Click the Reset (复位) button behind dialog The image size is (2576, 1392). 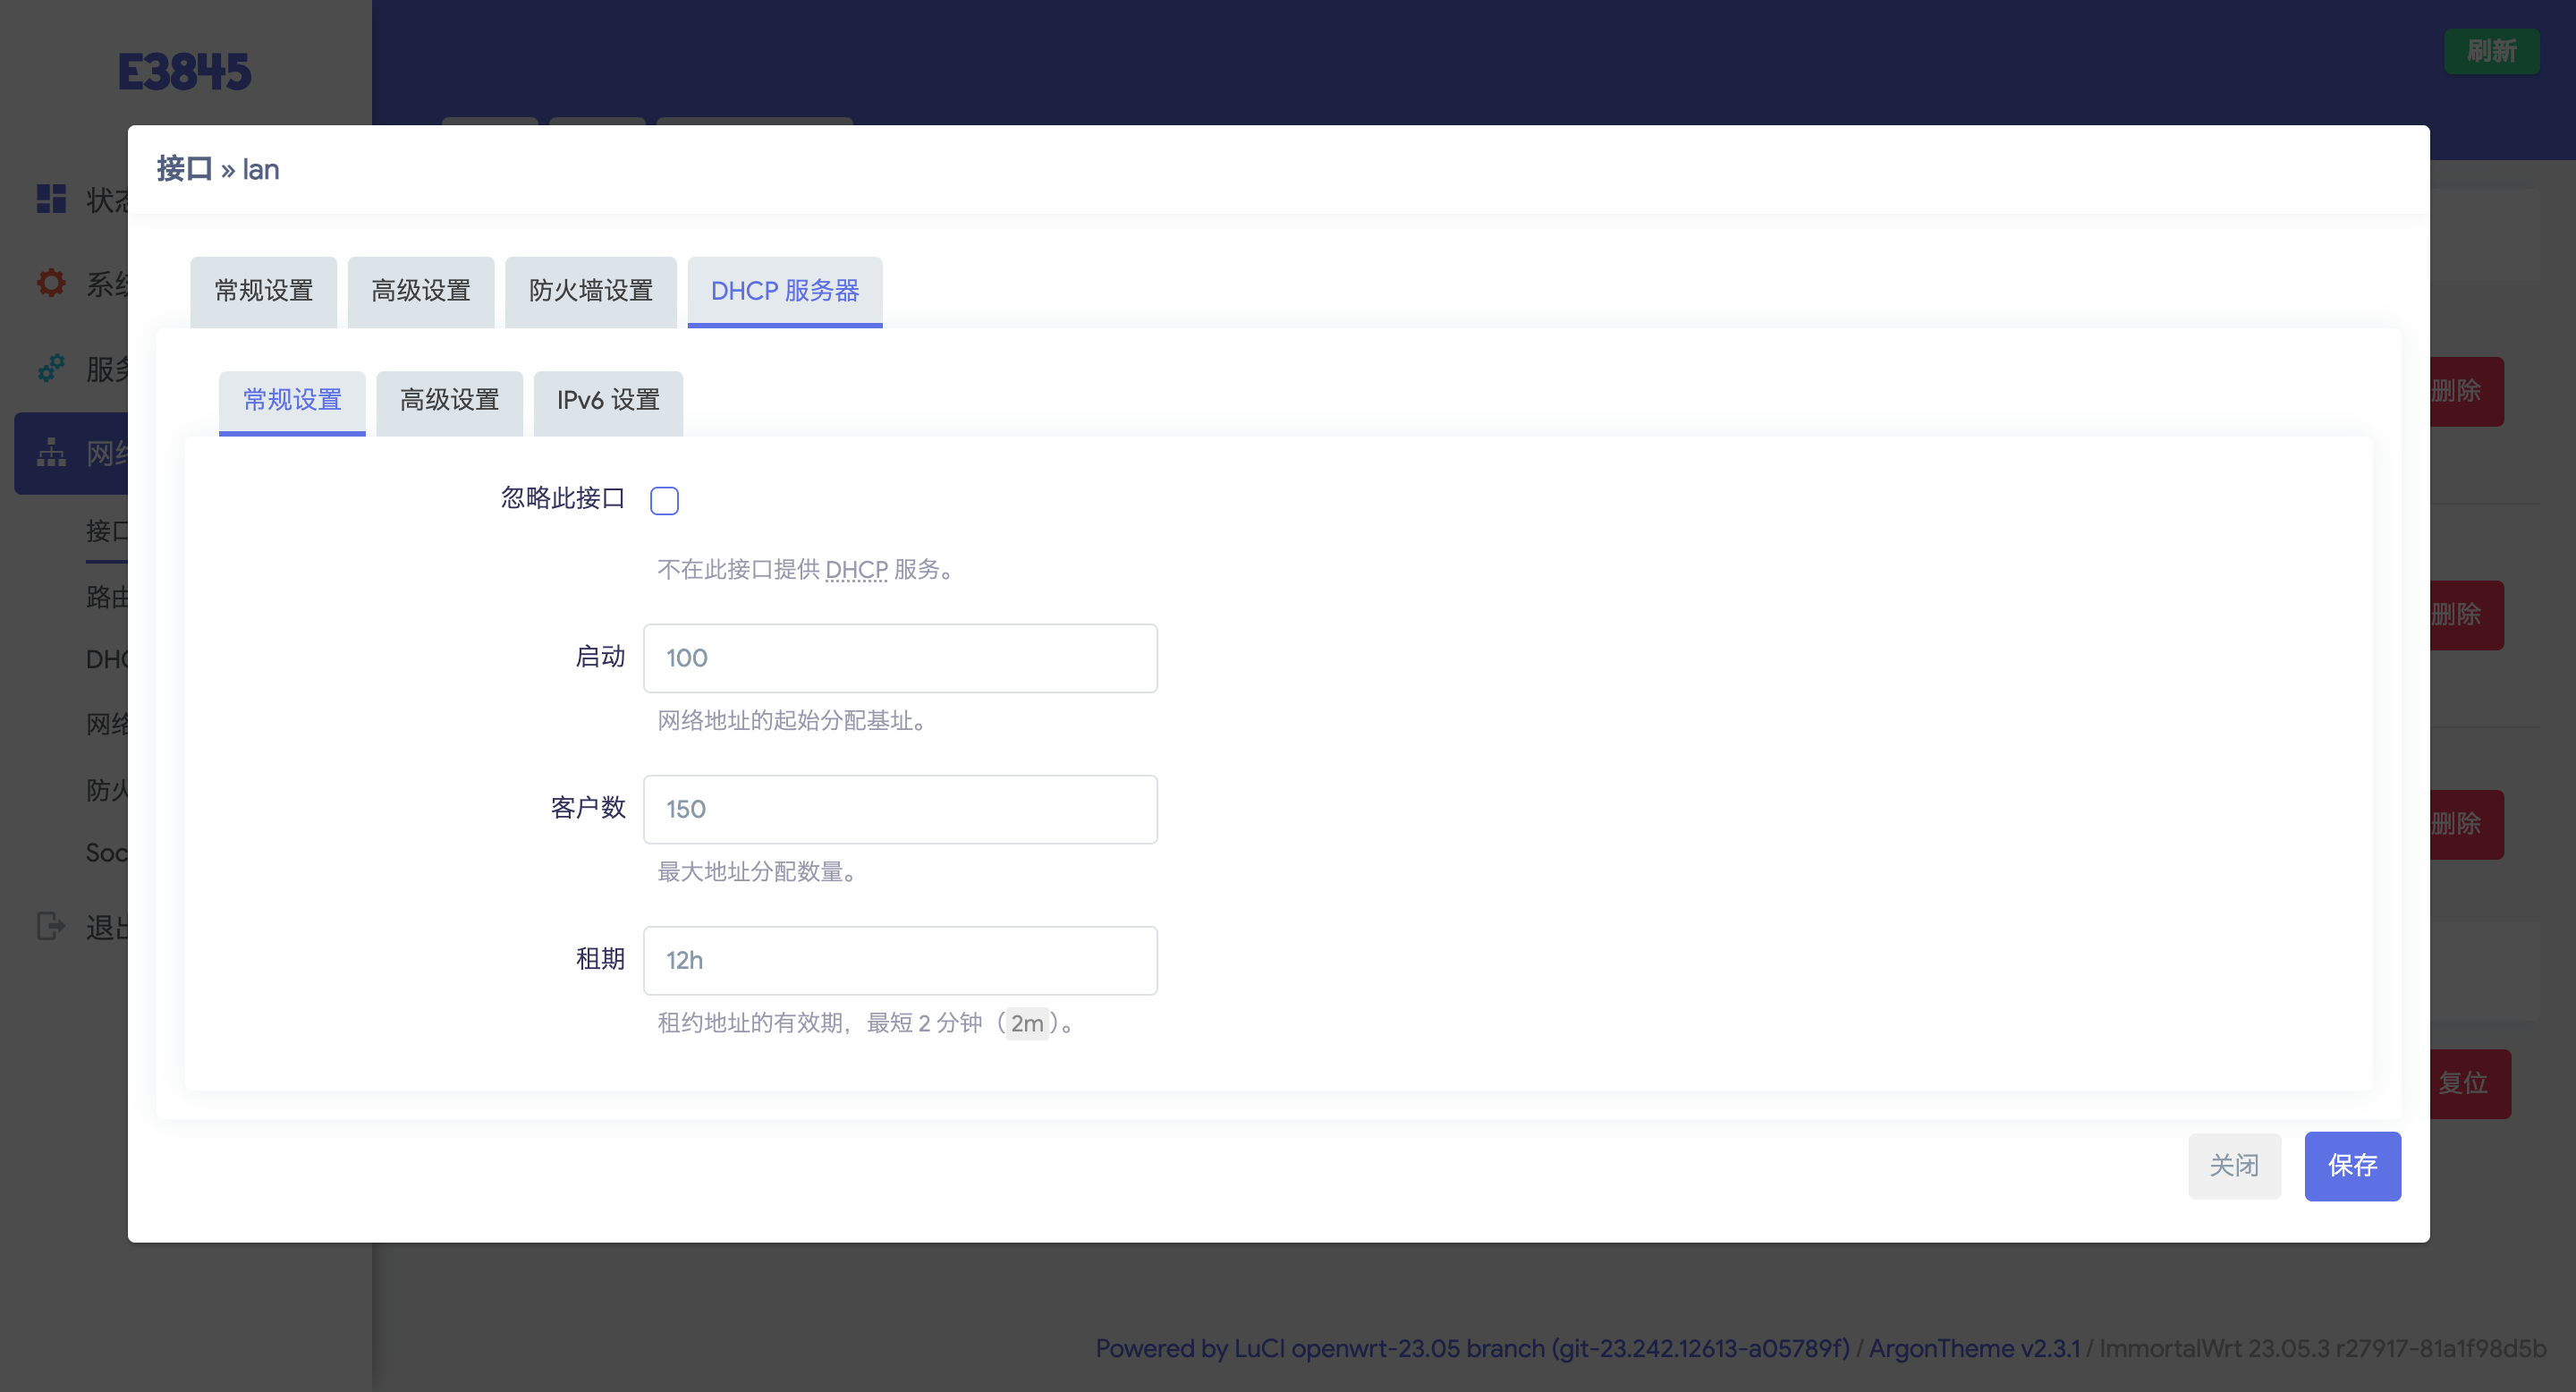tap(2470, 1083)
